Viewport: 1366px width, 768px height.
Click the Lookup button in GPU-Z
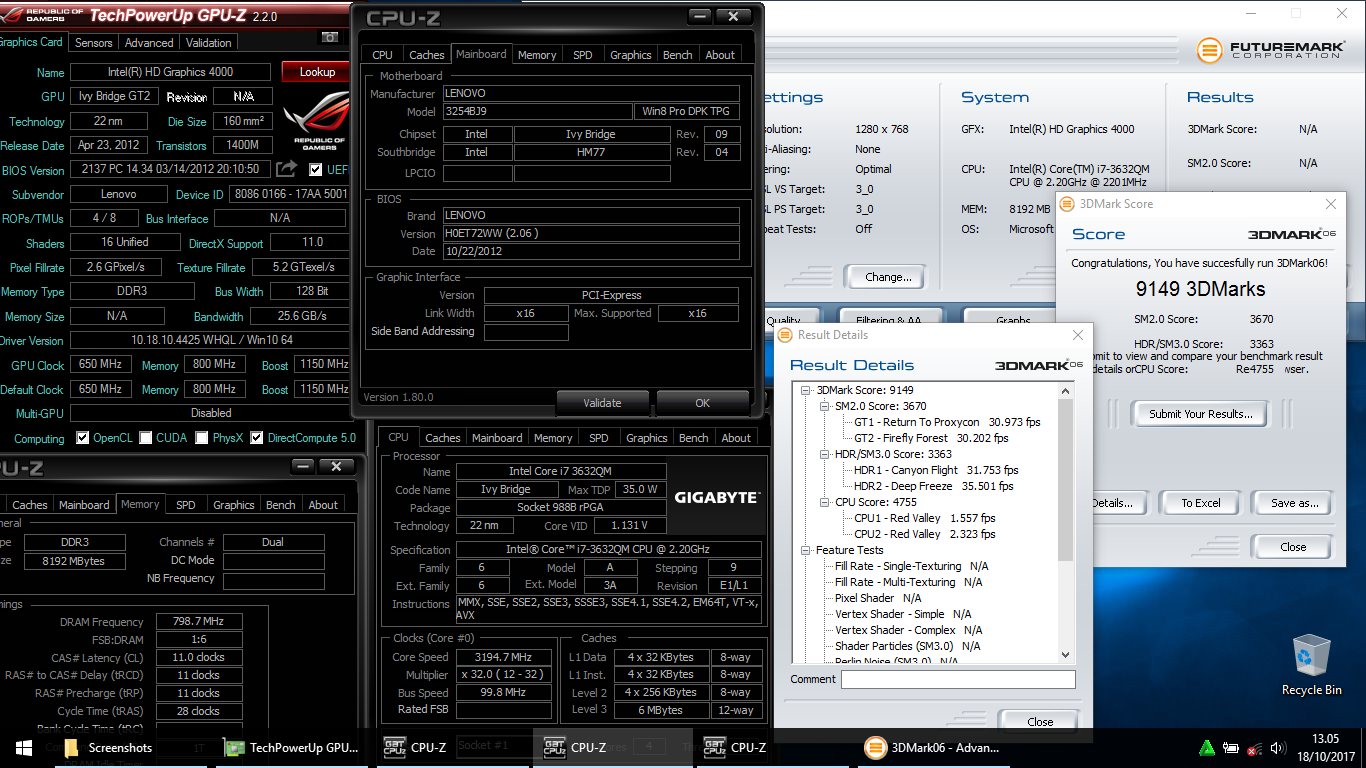coord(317,72)
